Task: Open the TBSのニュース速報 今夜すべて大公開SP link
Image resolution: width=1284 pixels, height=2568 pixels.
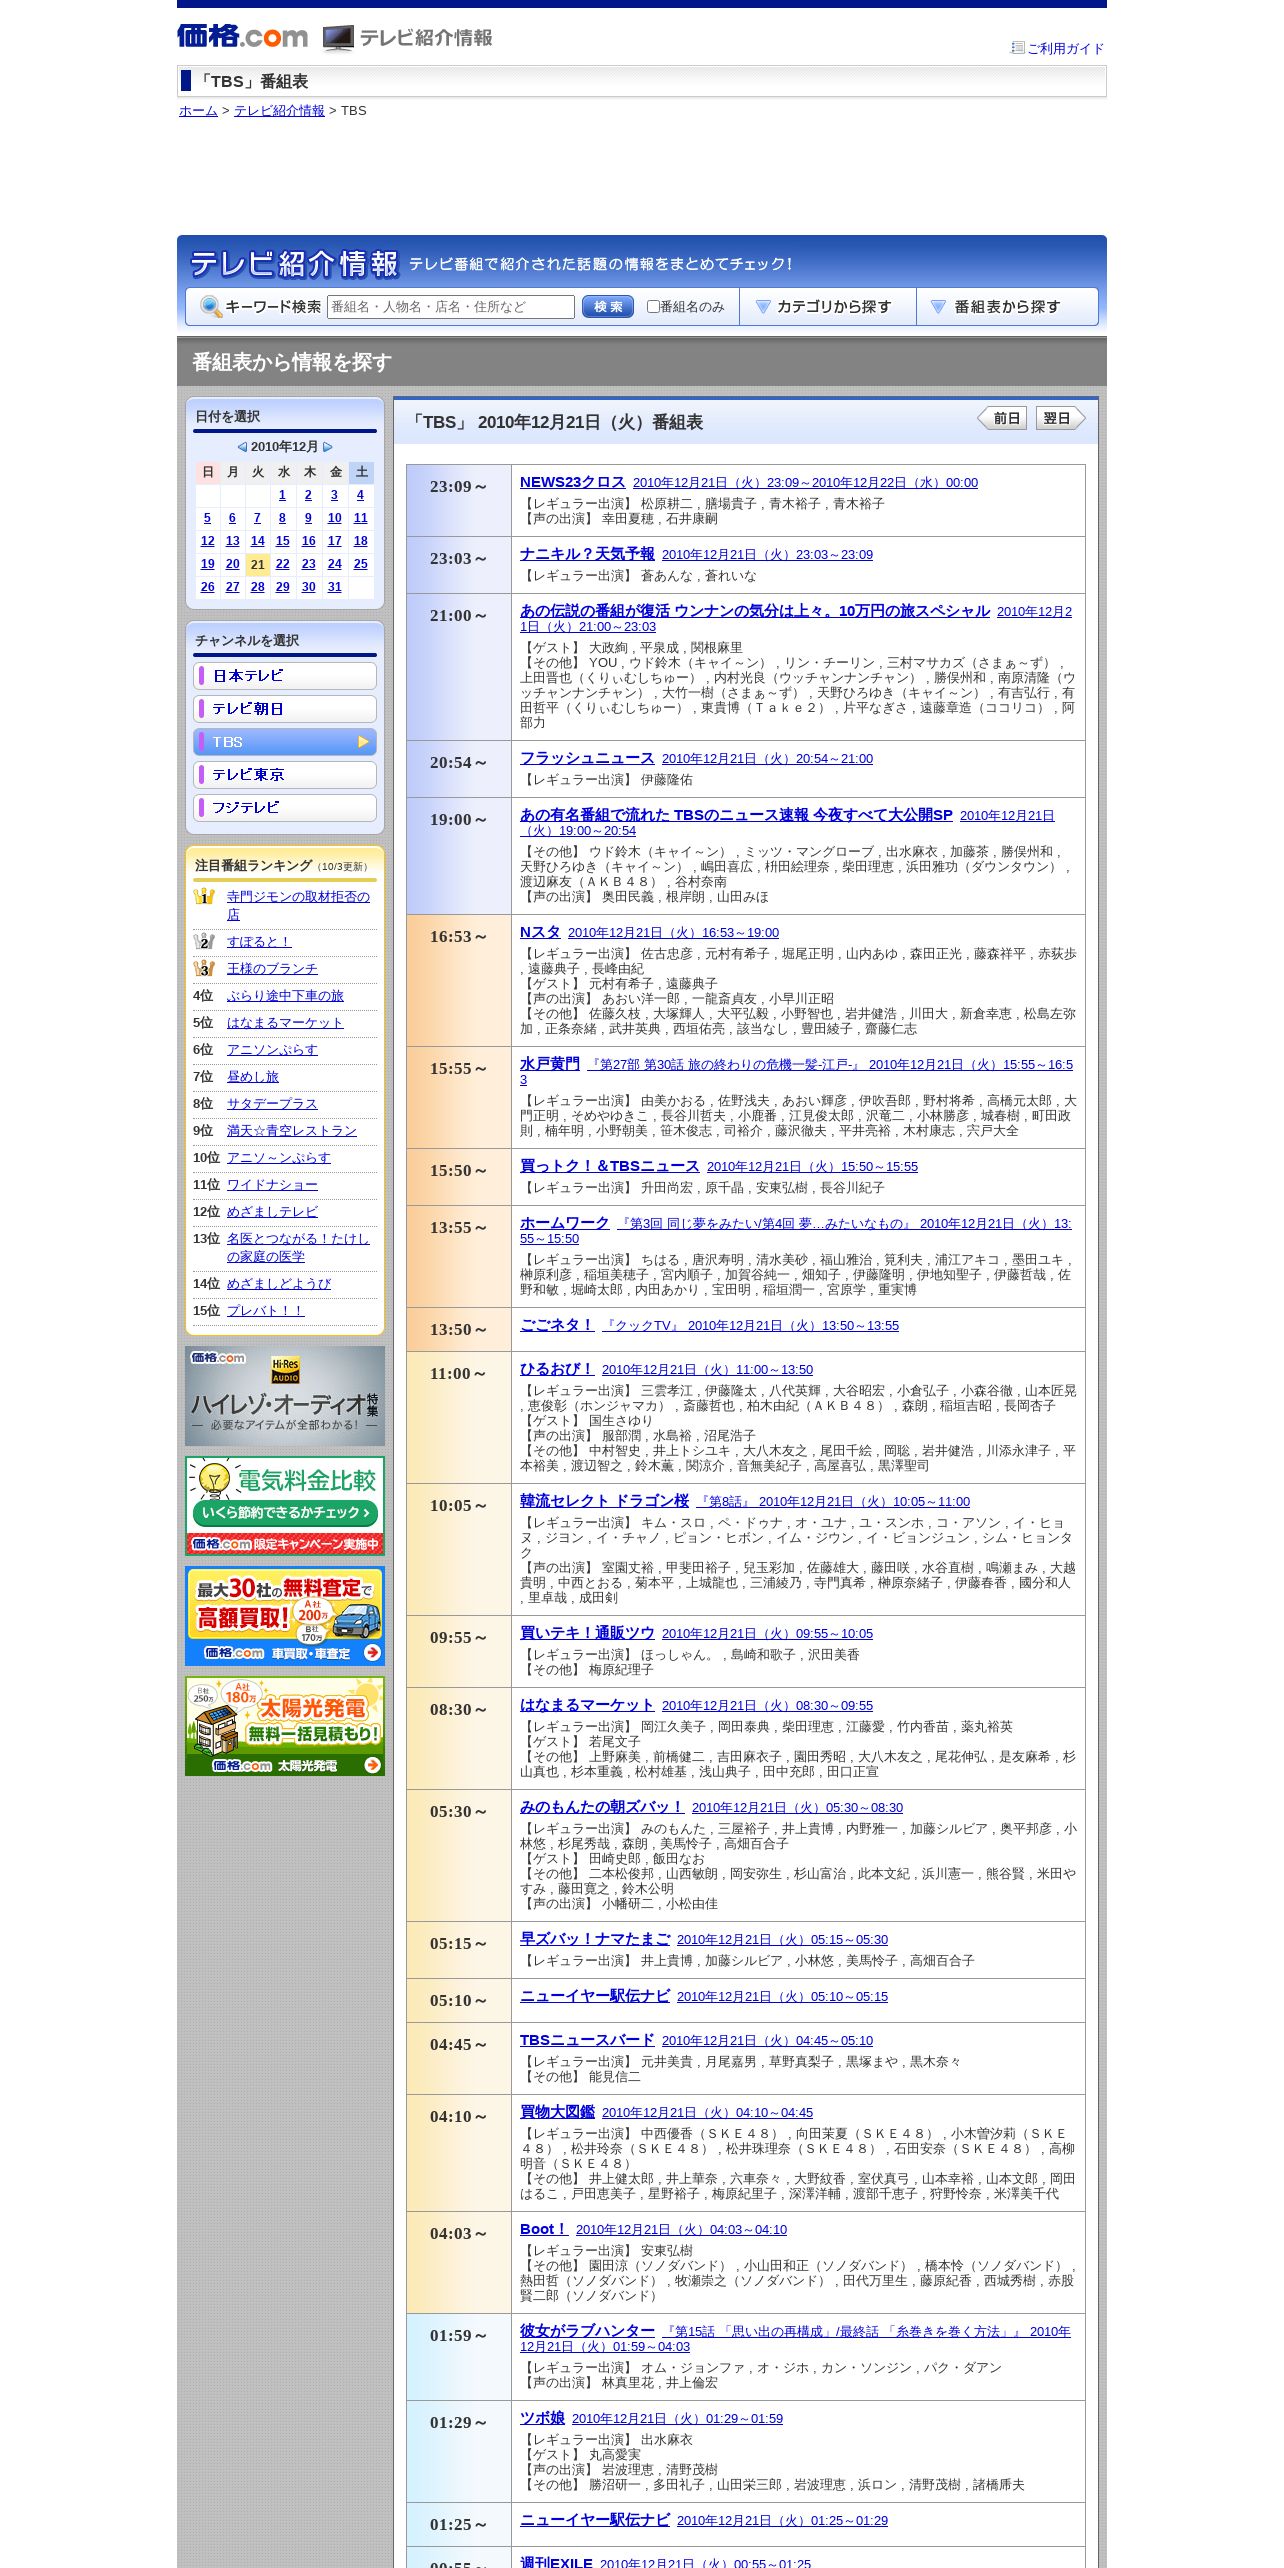Action: (x=736, y=815)
